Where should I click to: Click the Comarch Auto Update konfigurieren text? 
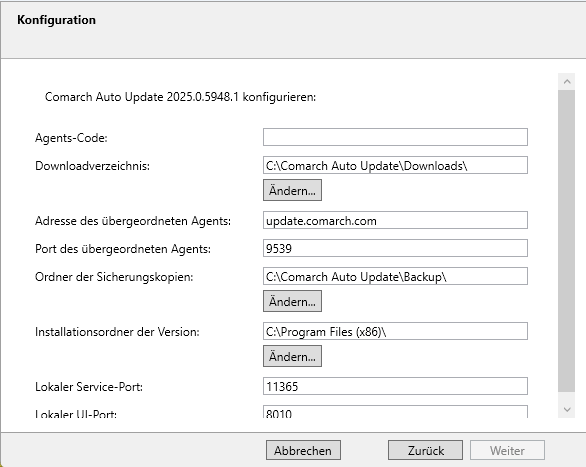pos(180,97)
